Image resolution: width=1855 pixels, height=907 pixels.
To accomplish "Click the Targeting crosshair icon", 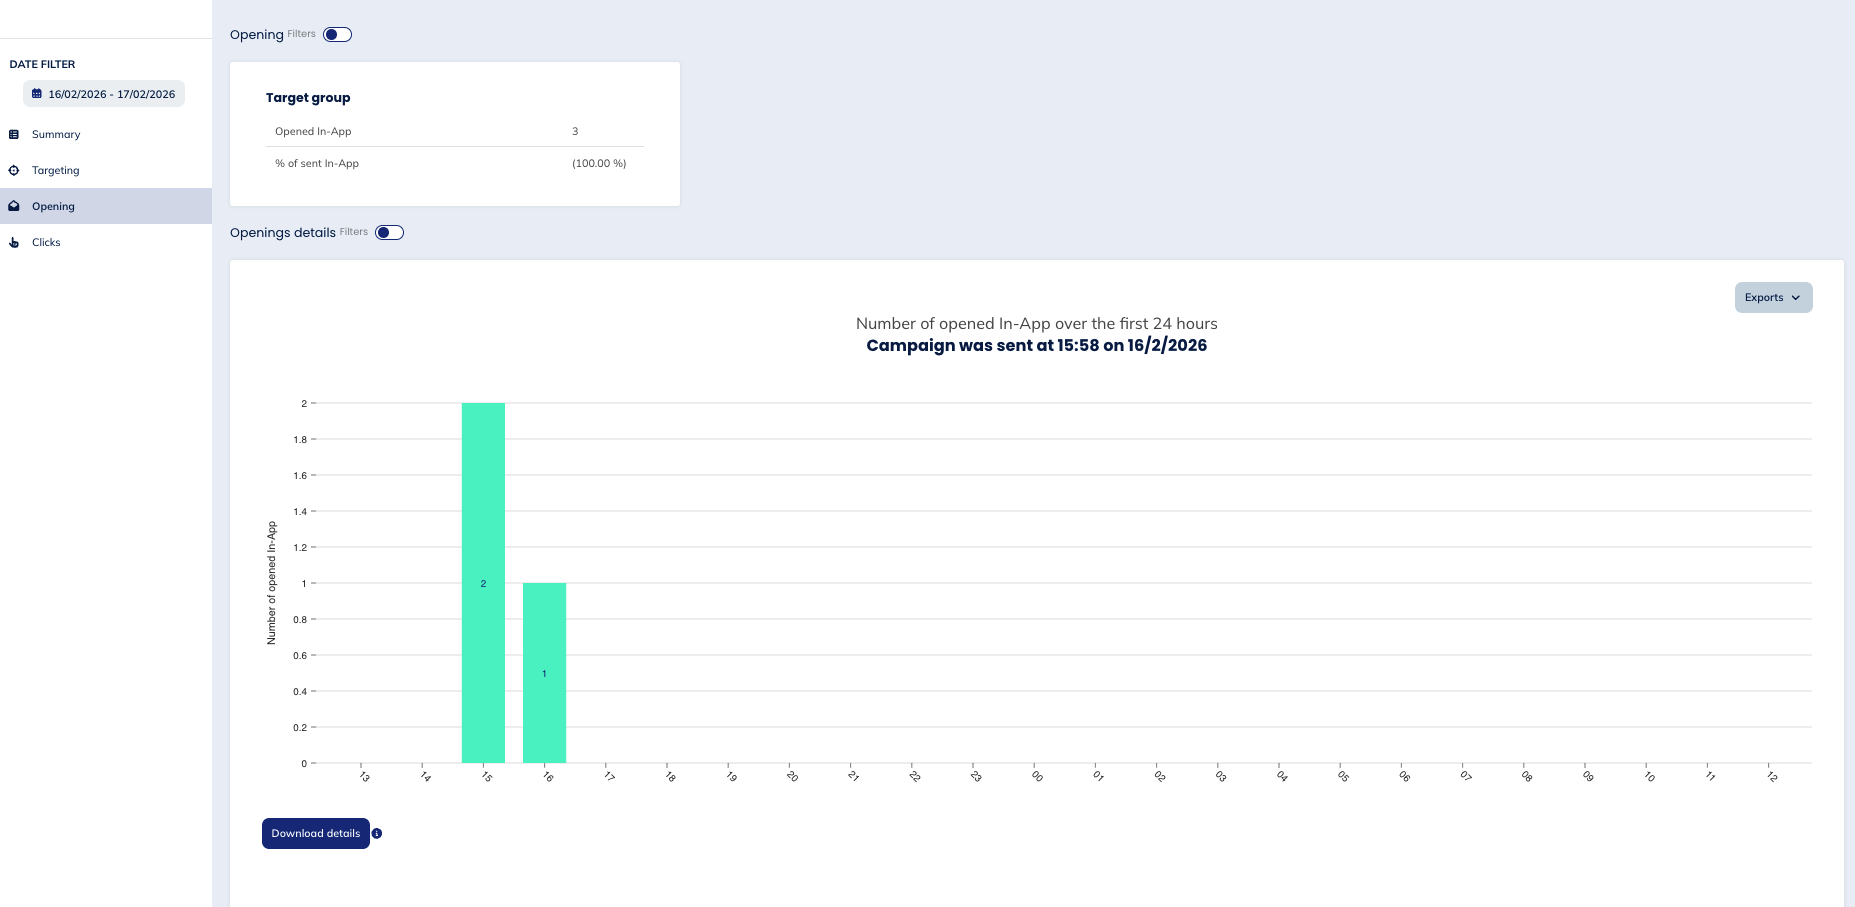I will pos(14,170).
